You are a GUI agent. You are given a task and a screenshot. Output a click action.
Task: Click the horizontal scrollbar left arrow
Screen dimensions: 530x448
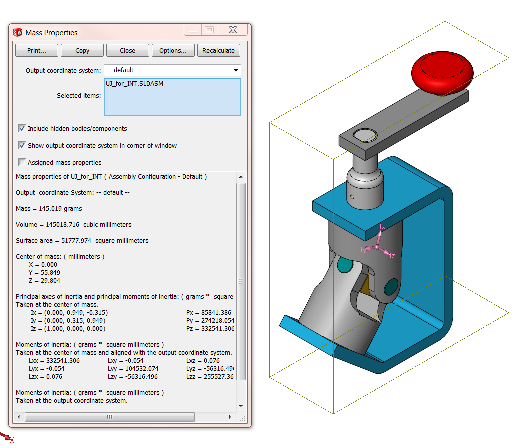click(x=19, y=417)
